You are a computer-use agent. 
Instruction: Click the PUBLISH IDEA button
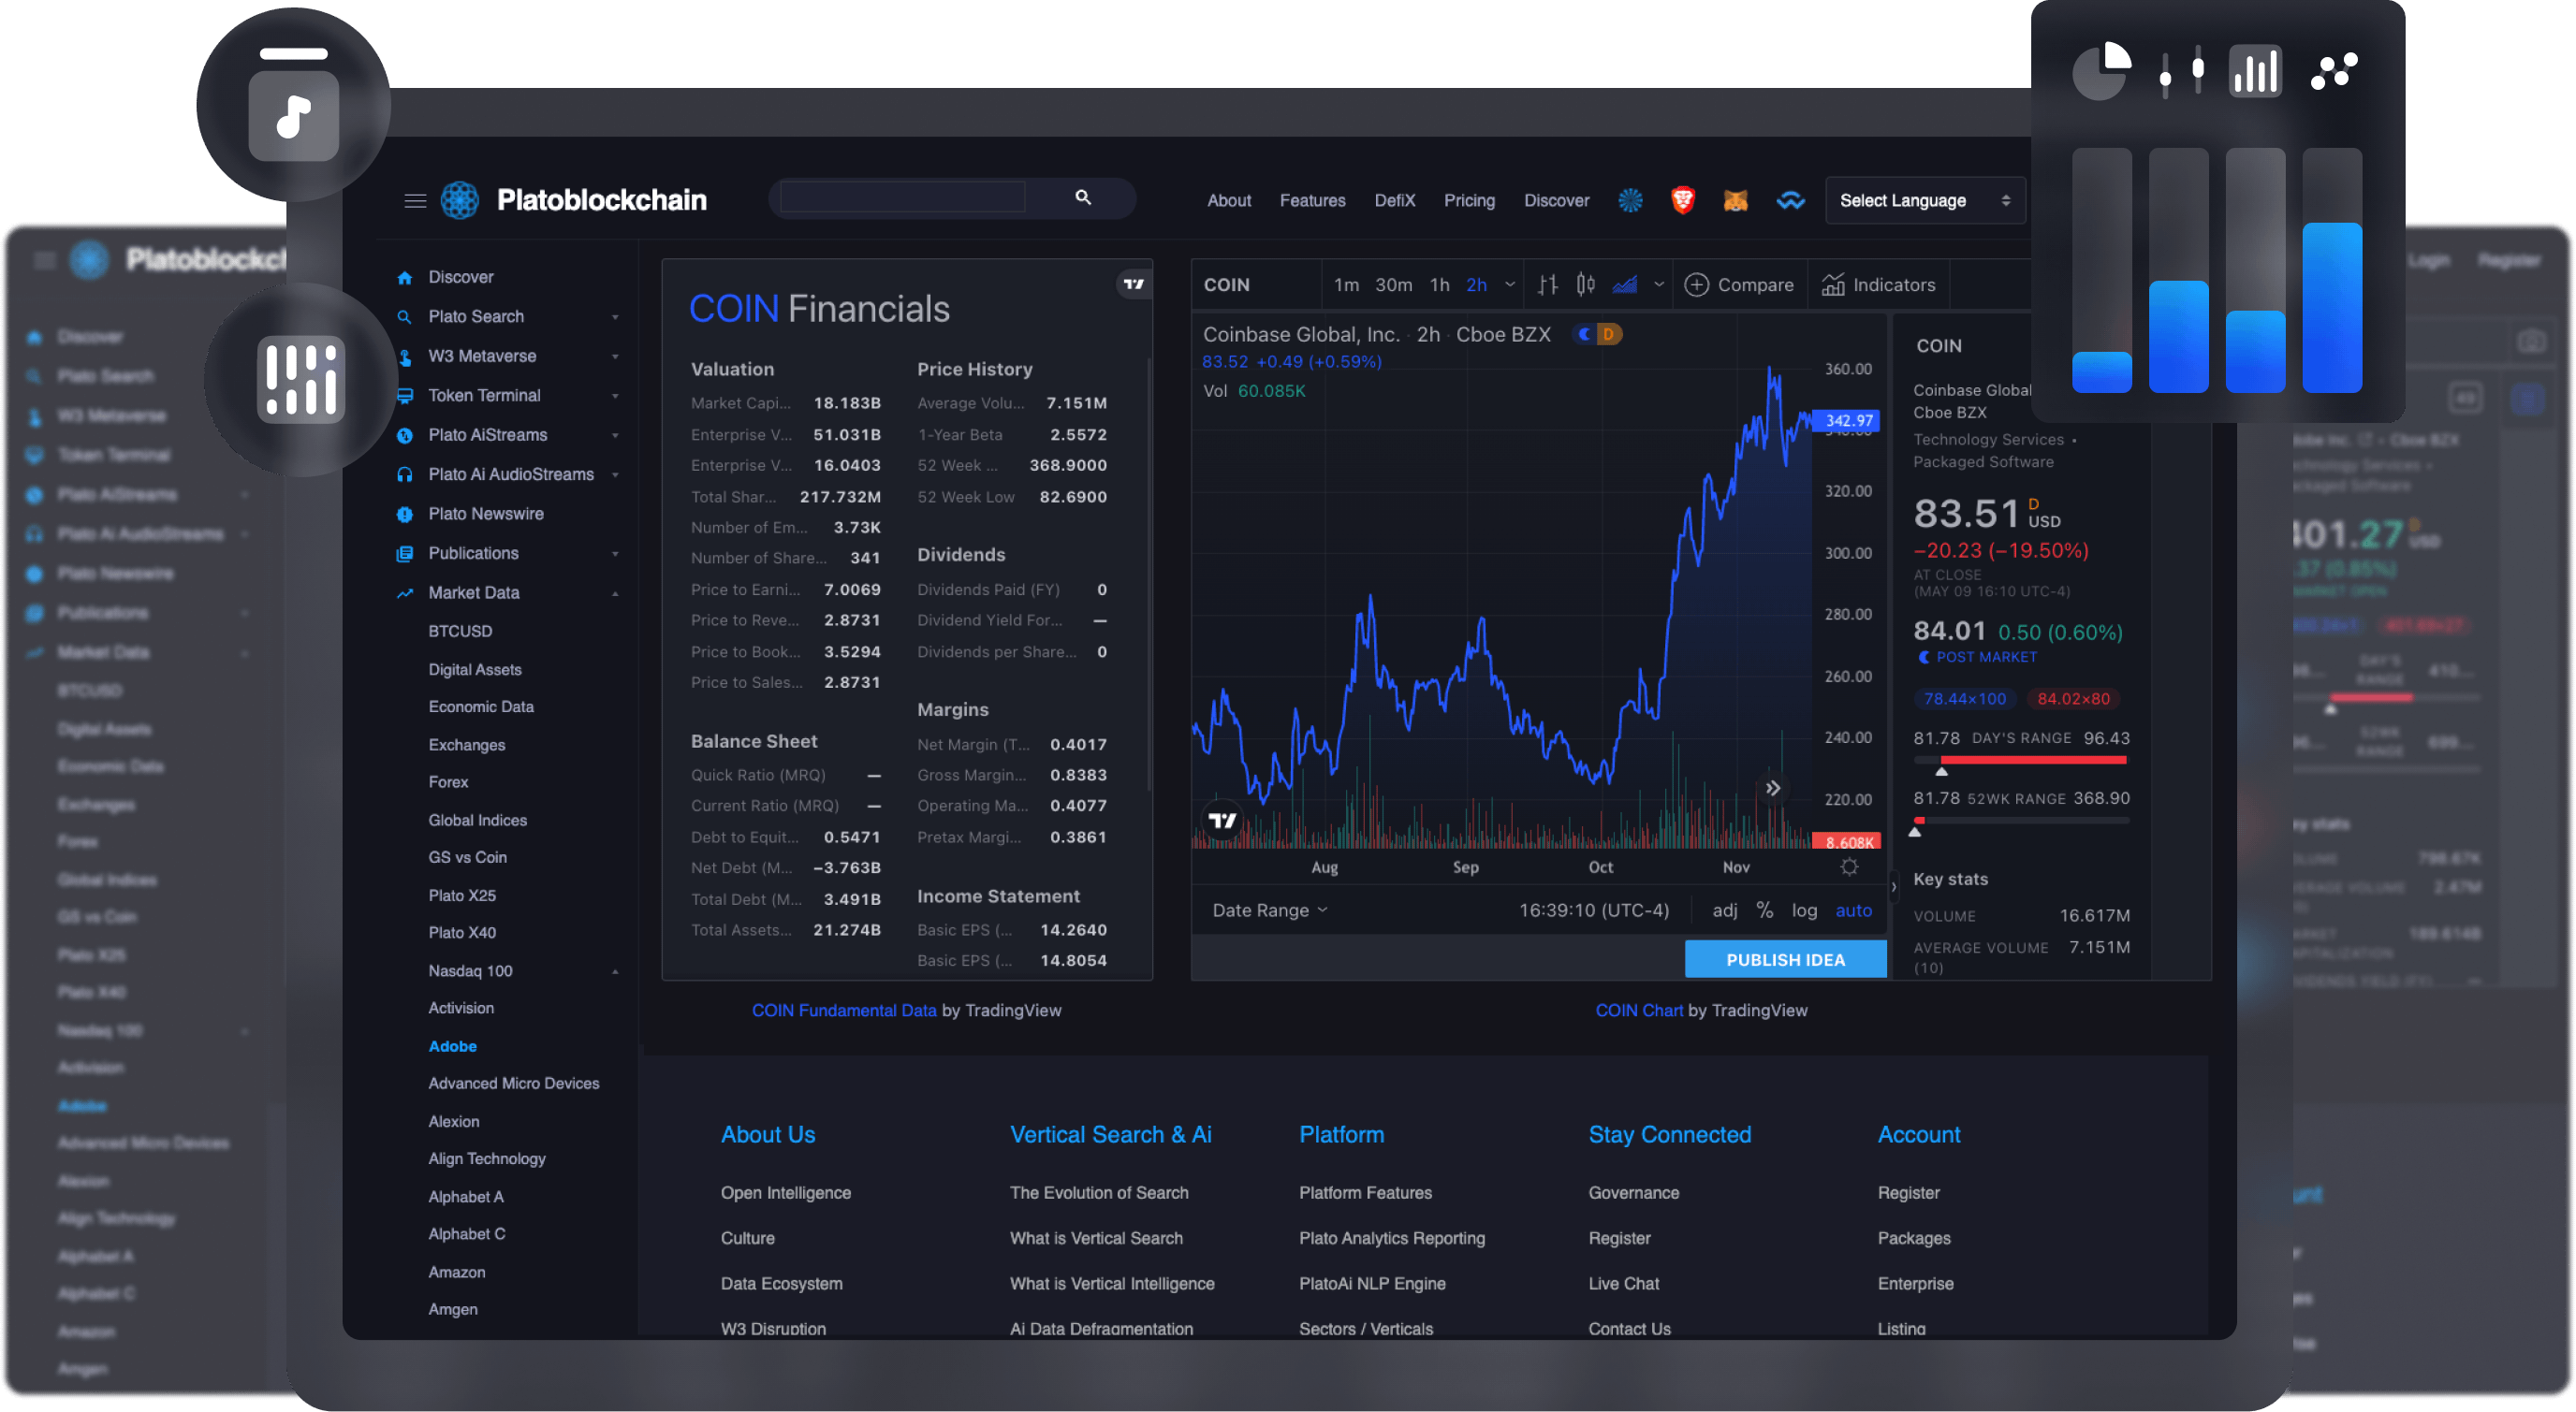[1785, 960]
